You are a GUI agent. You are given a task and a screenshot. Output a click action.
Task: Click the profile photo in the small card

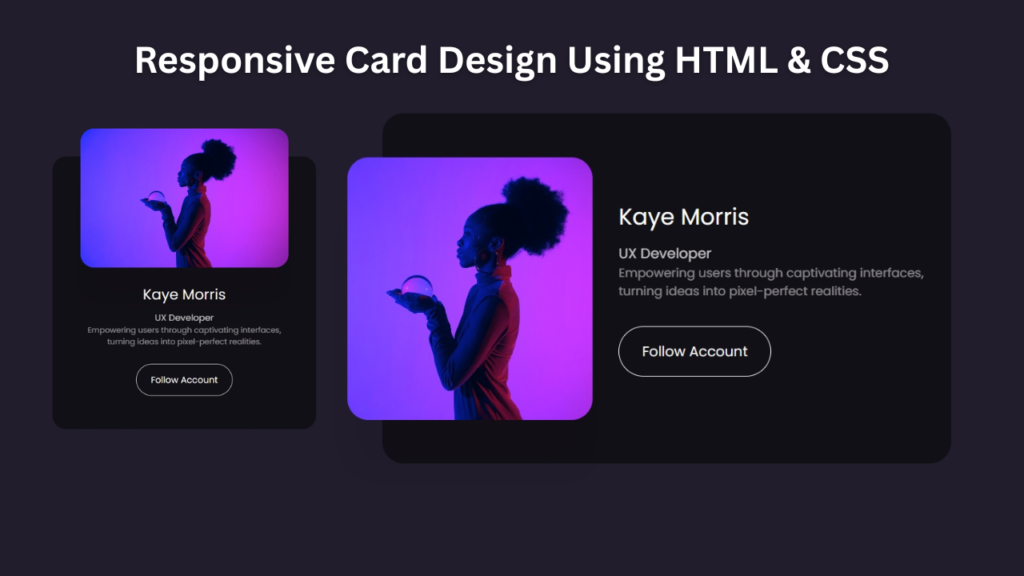tap(184, 198)
